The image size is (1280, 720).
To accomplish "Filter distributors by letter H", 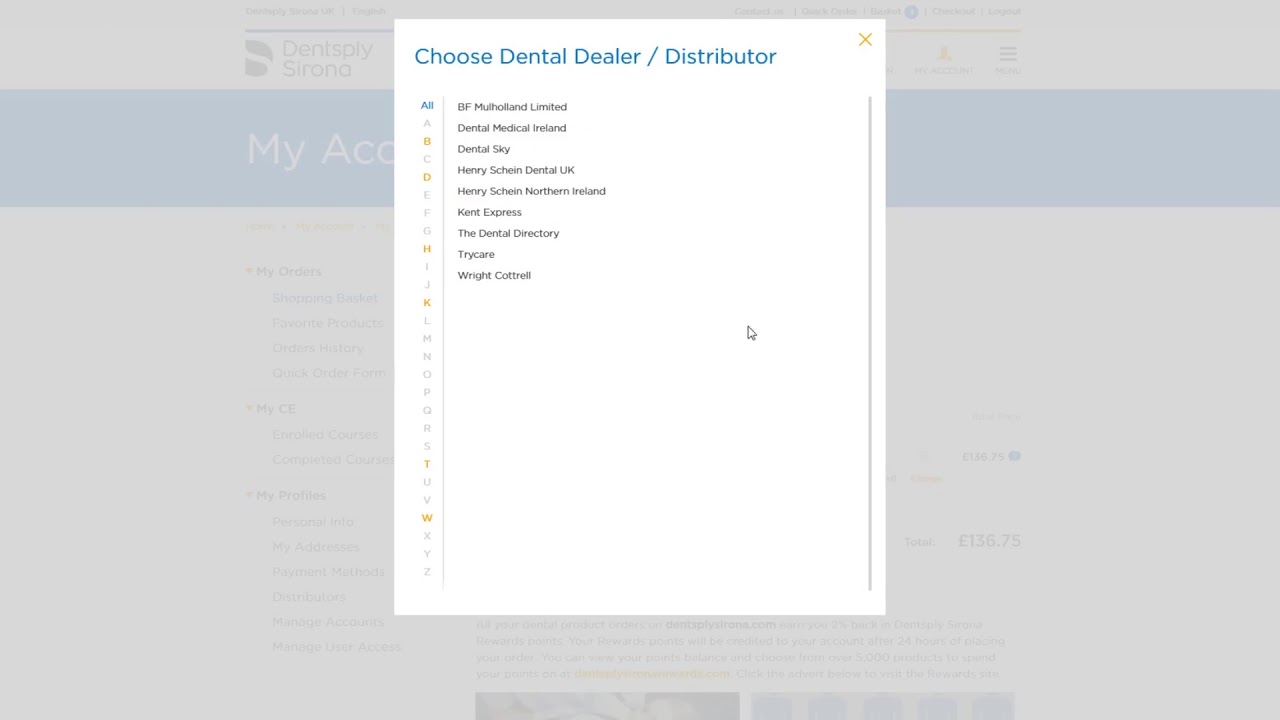I will click(x=427, y=249).
